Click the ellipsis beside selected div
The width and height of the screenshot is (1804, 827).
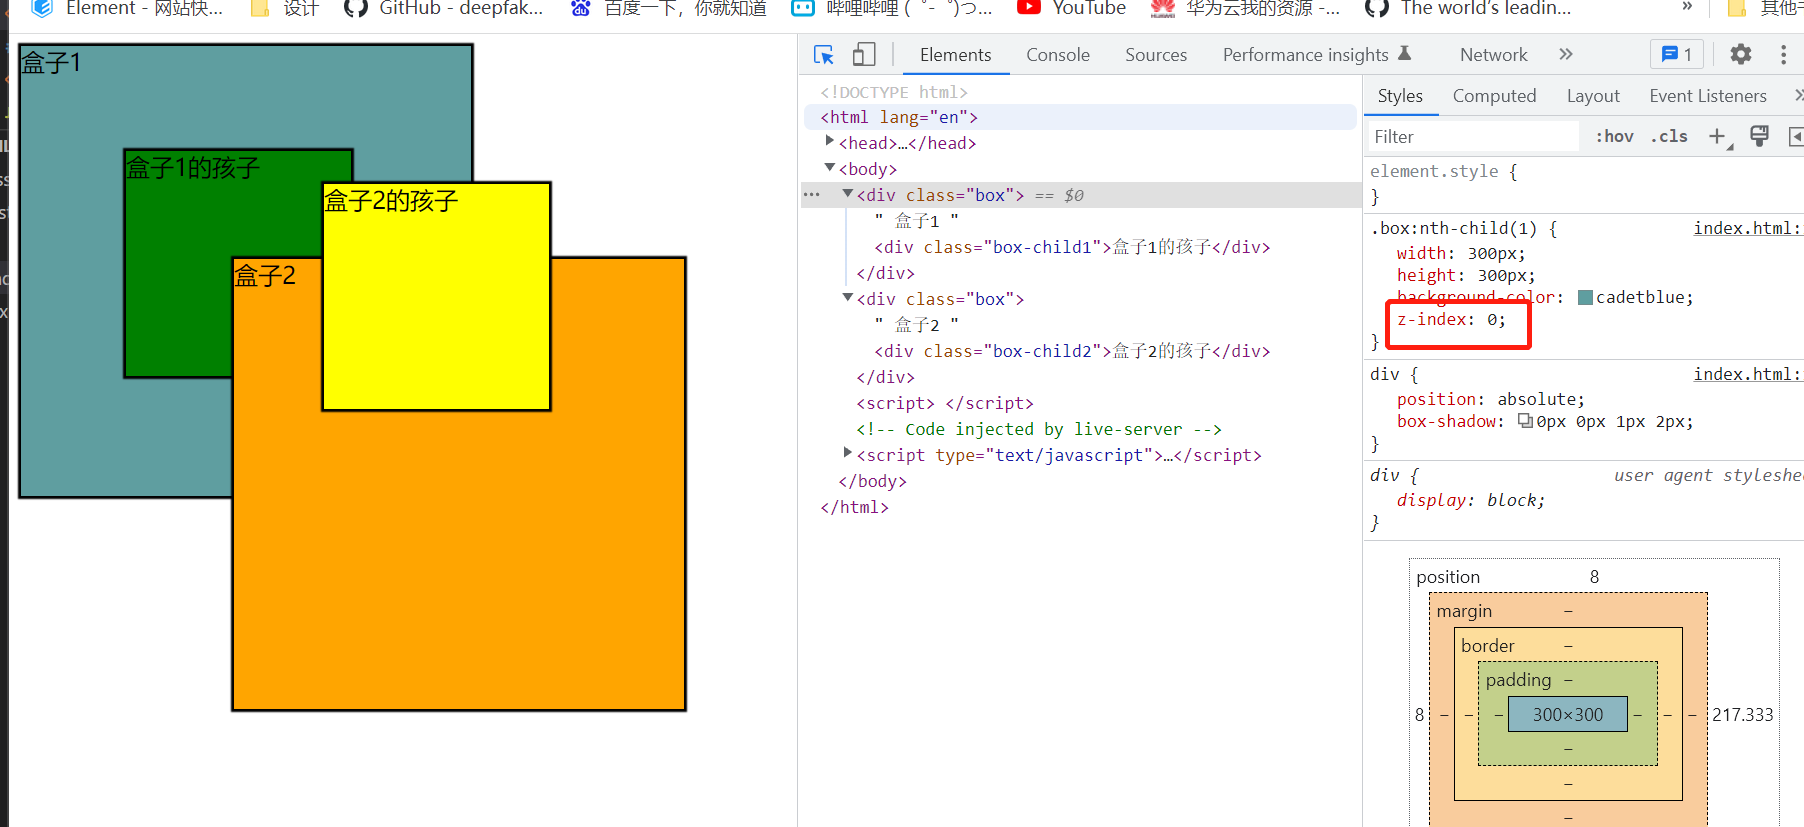tap(812, 195)
